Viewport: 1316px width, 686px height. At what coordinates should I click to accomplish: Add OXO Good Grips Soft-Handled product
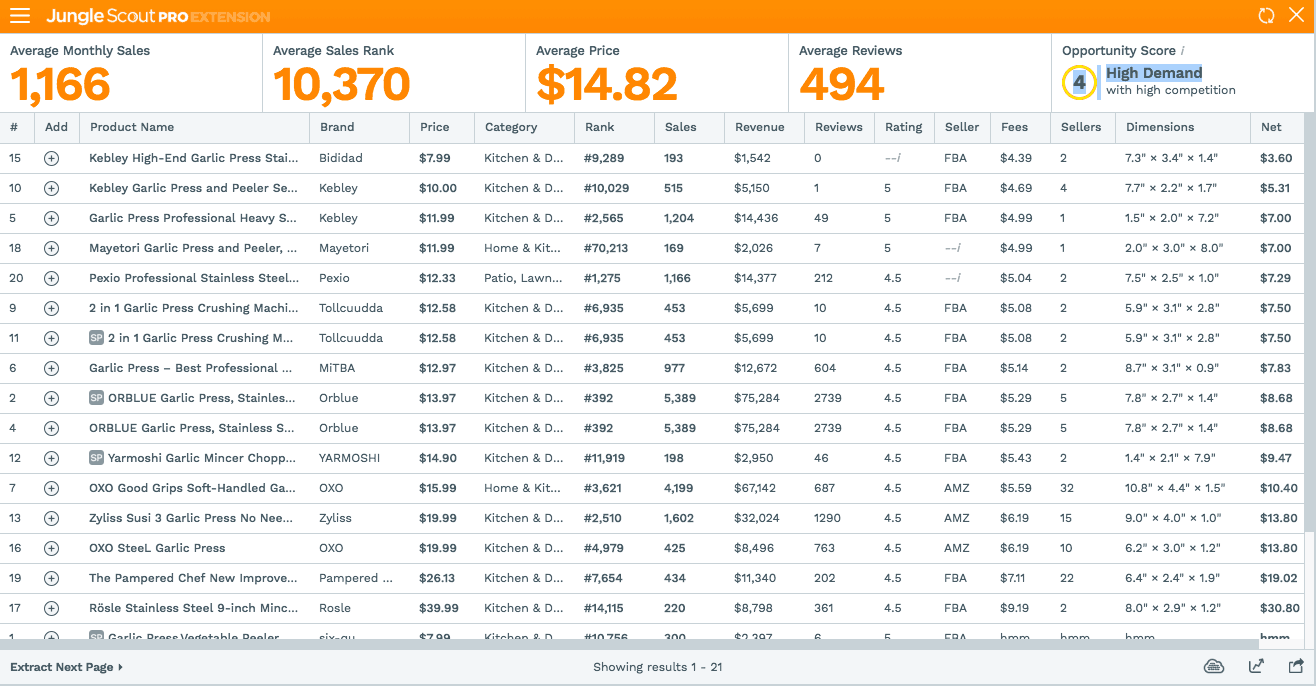pyautogui.click(x=51, y=488)
